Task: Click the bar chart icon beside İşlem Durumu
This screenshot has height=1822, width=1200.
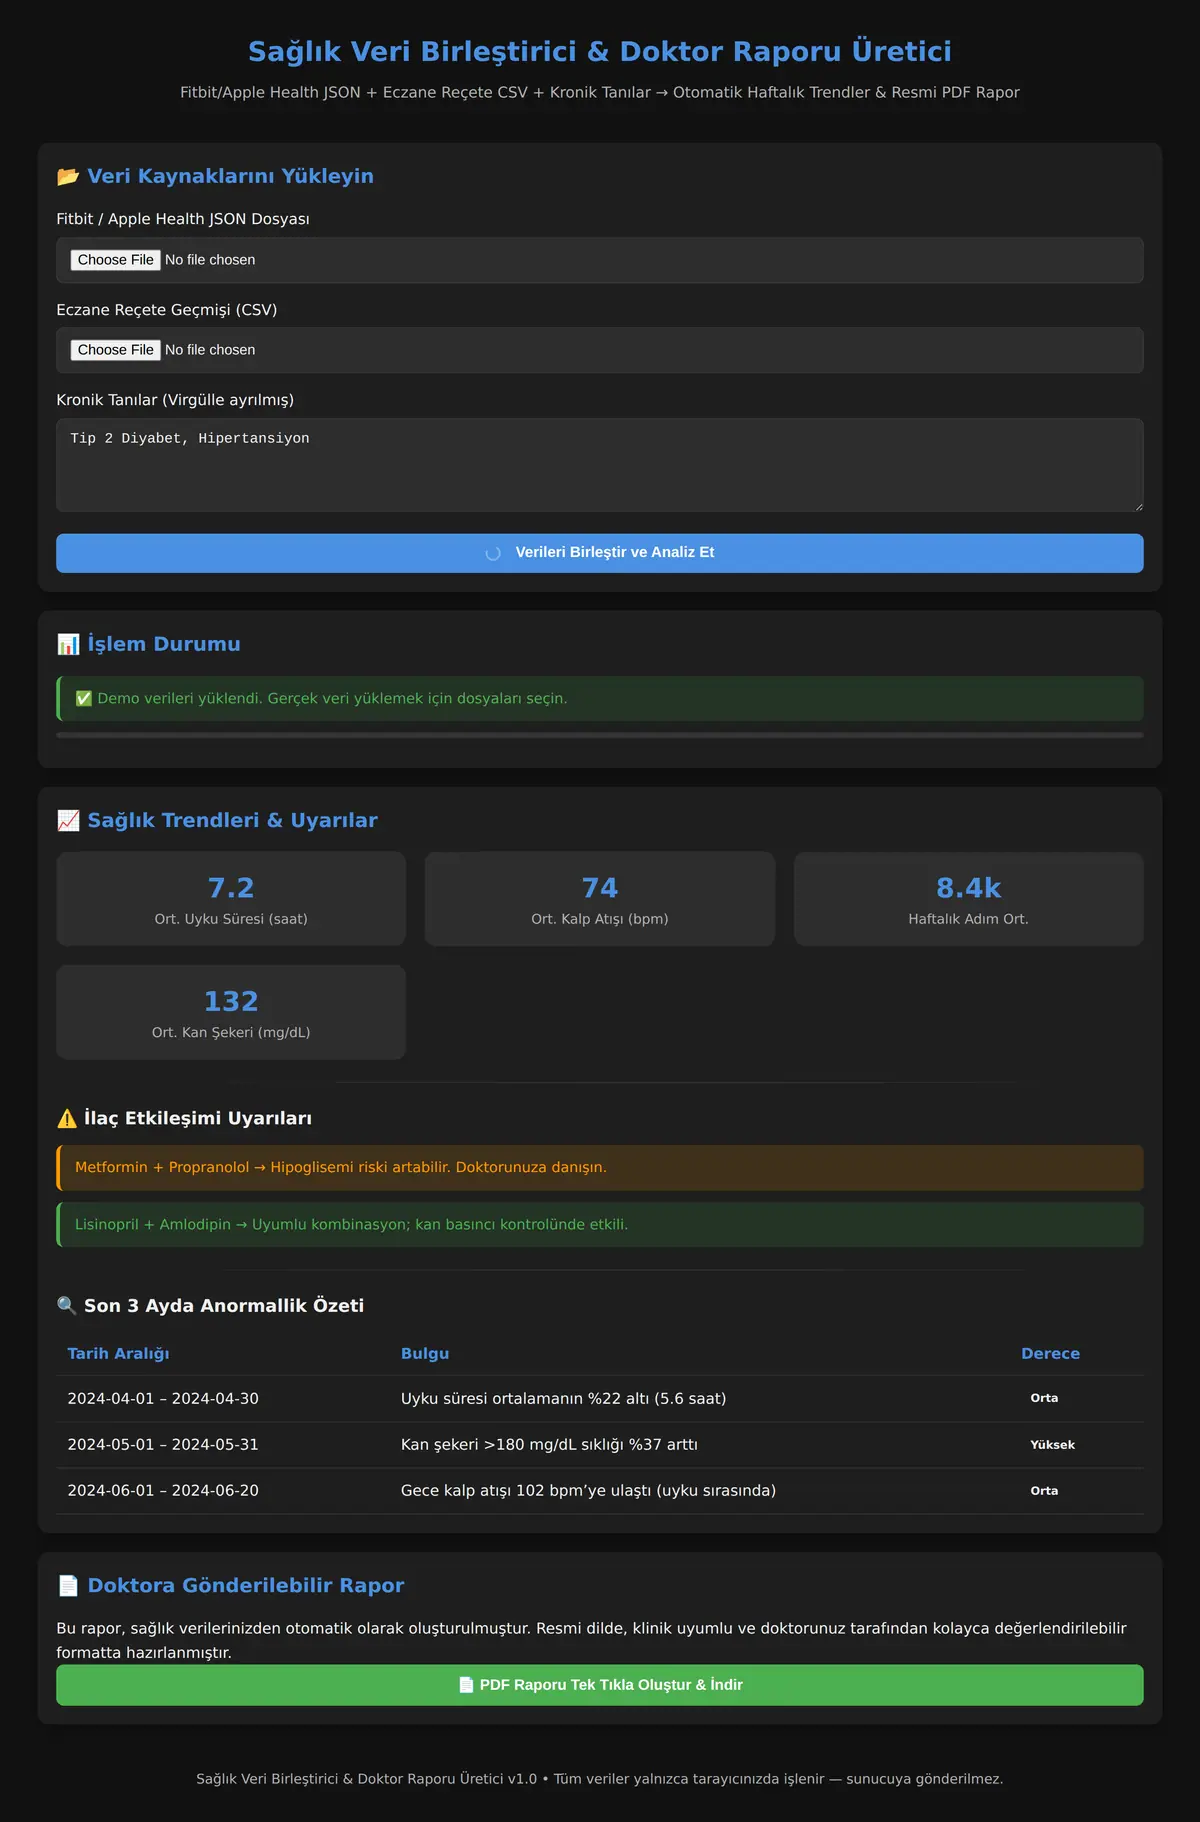Action: click(x=68, y=645)
